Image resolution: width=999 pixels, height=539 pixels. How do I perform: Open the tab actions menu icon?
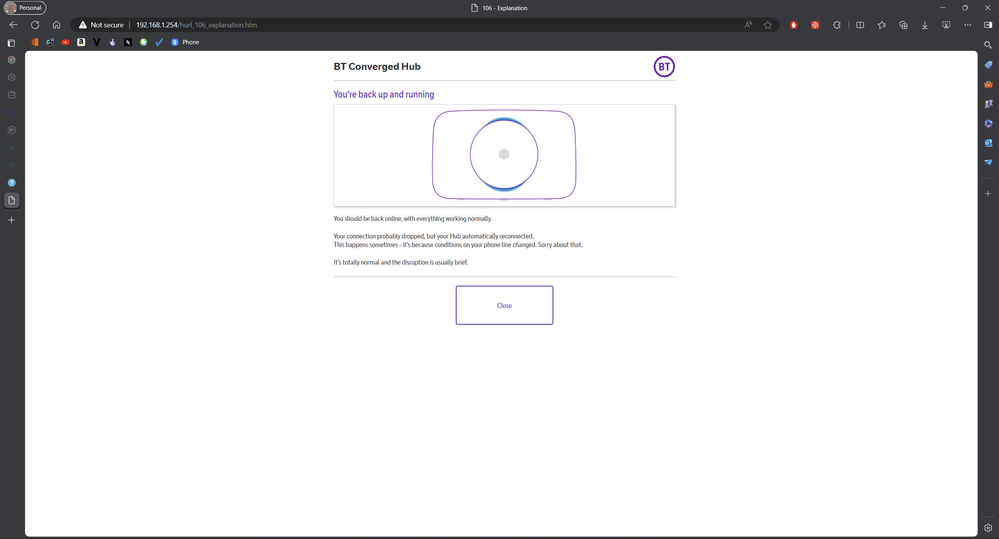(11, 43)
